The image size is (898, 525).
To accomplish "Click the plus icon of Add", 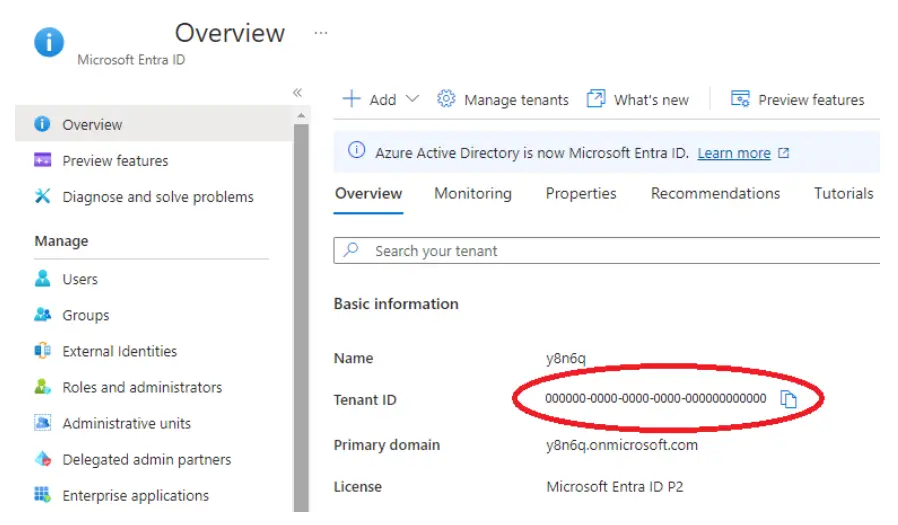I will click(x=351, y=98).
